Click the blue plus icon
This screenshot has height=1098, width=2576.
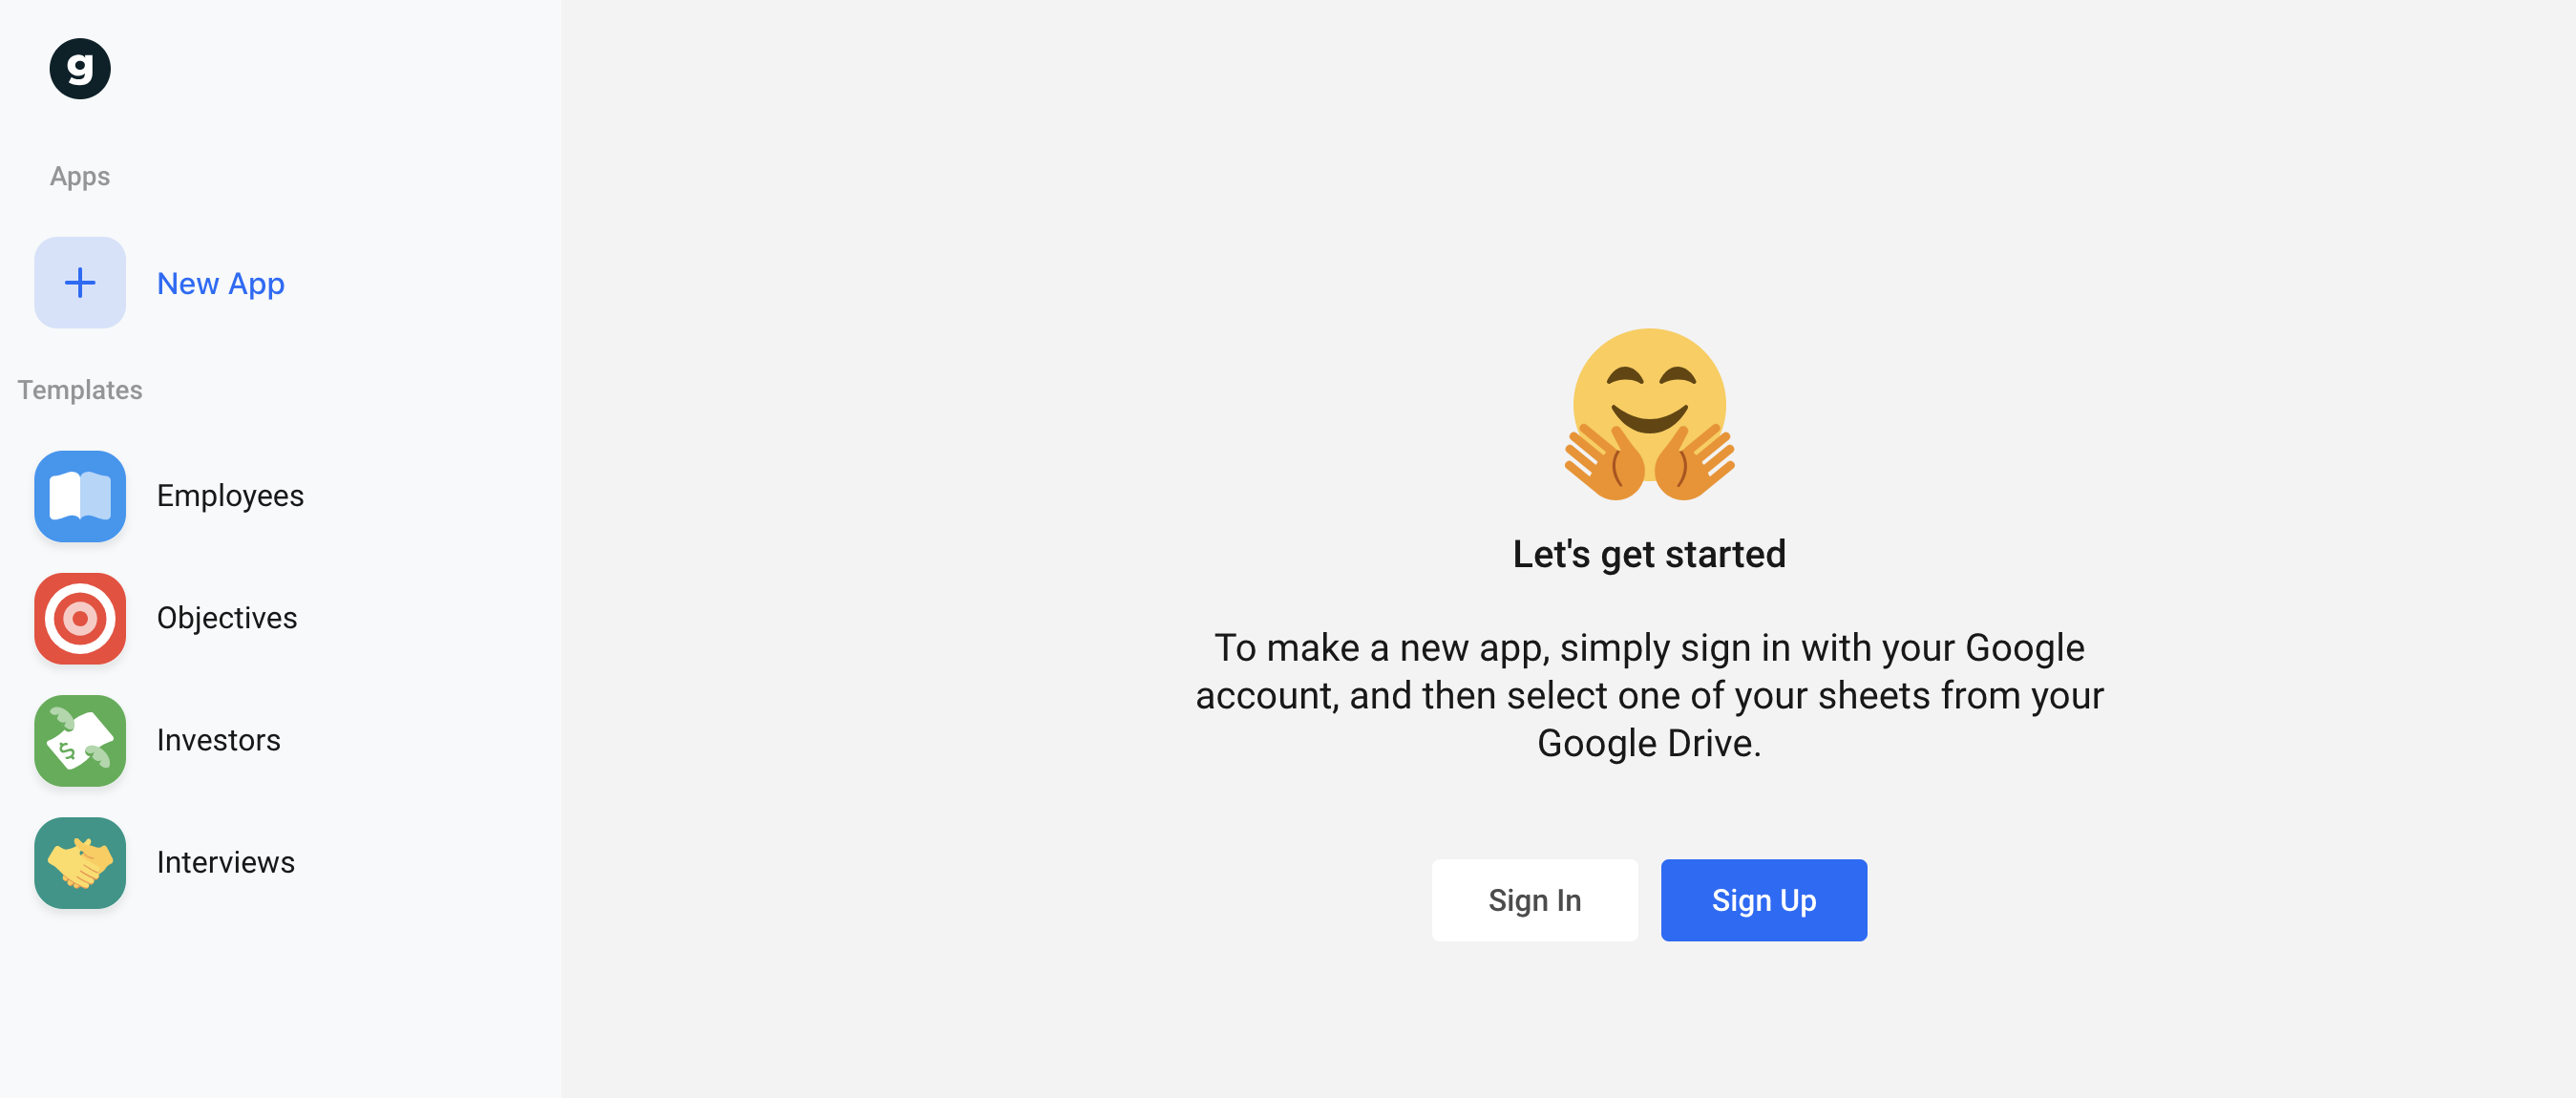[x=80, y=283]
